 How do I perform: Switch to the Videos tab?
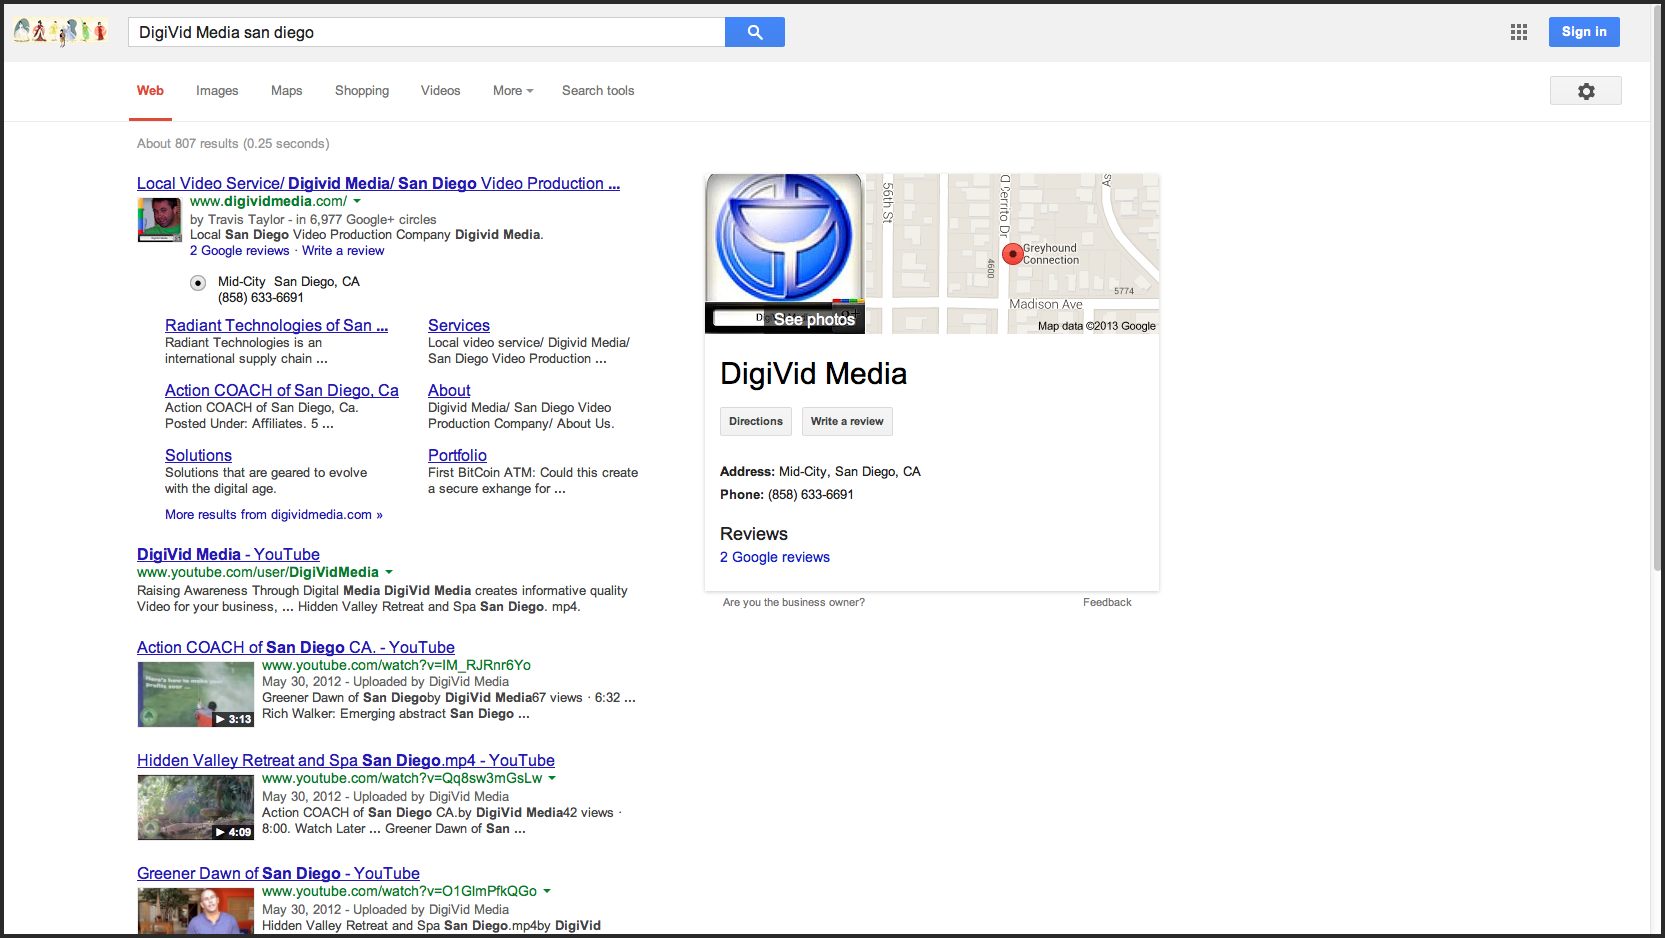(x=440, y=91)
